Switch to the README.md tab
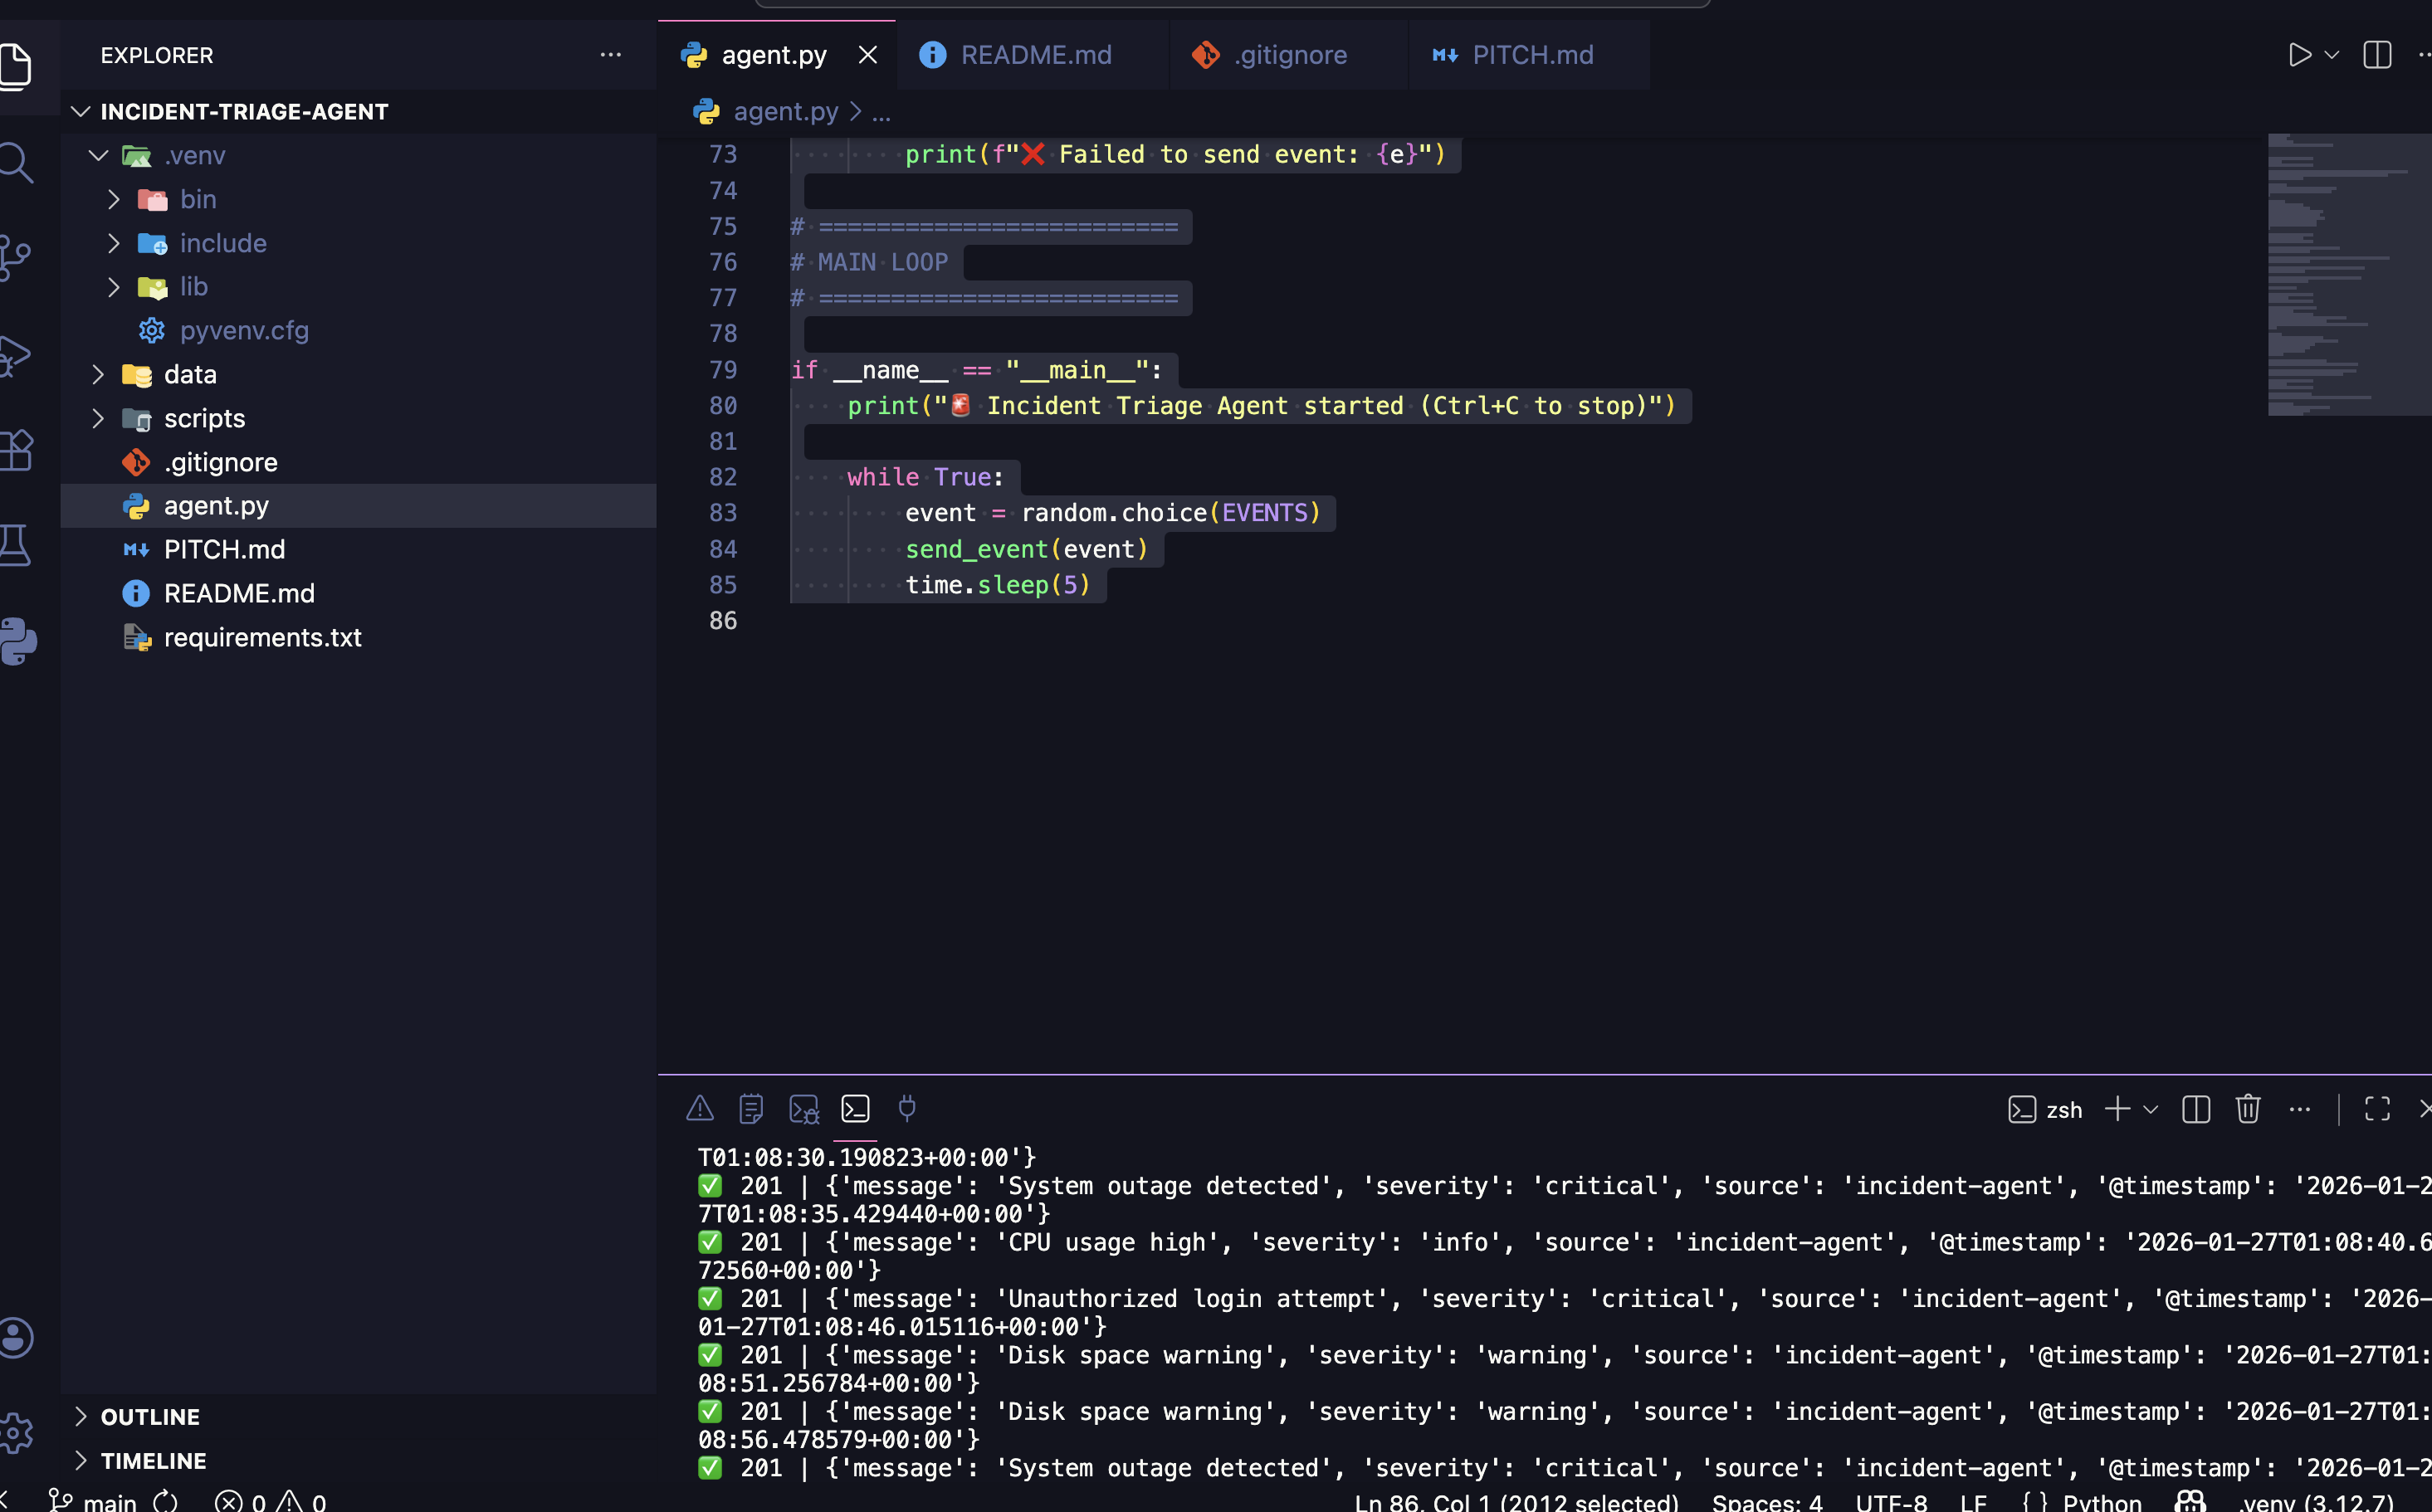The height and width of the screenshot is (1512, 2432). click(x=1035, y=55)
